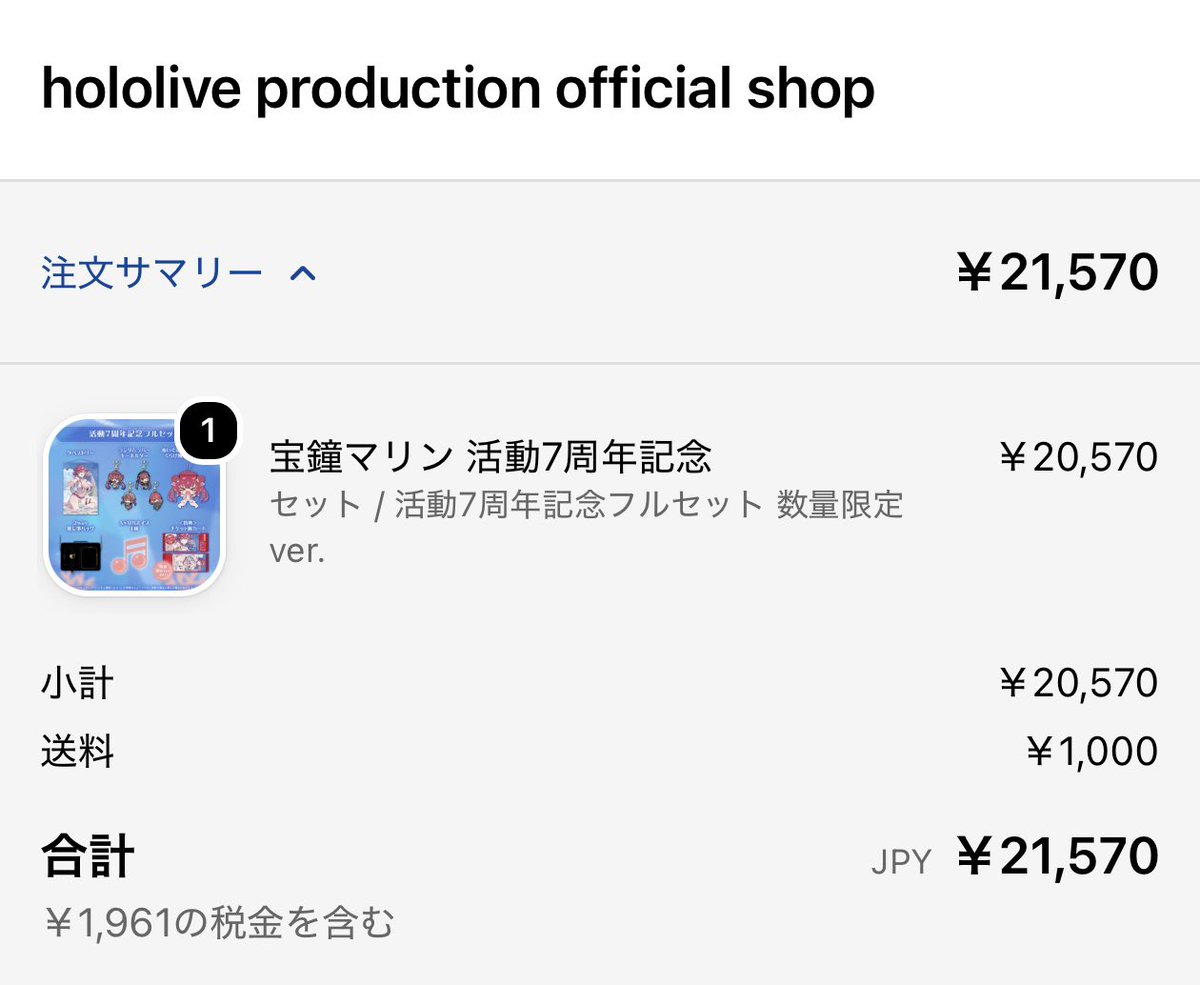1200x985 pixels.
Task: Click the 送料 shipping label
Action: coord(78,751)
